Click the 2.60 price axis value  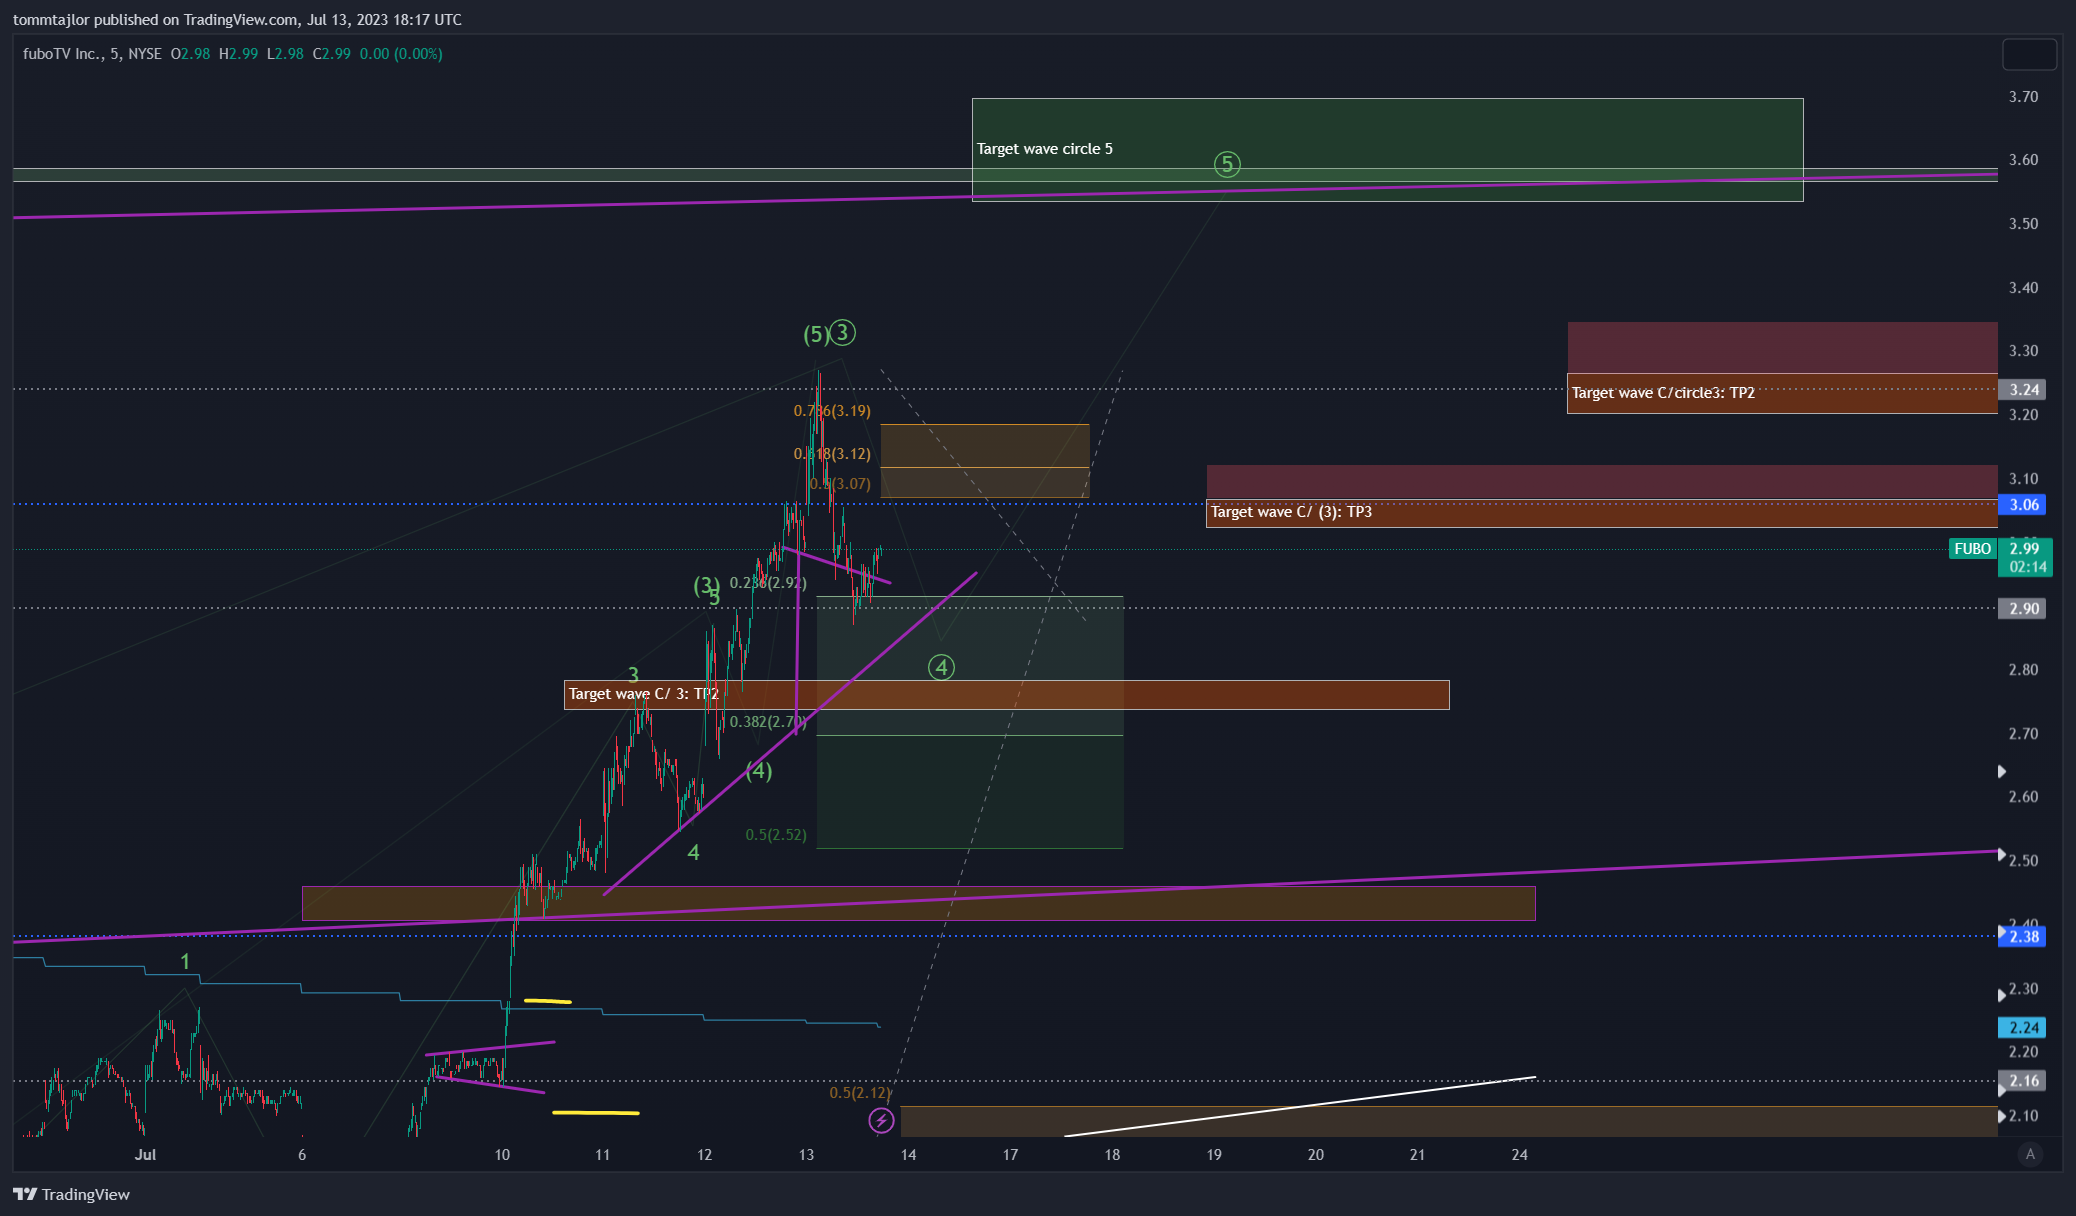[x=2024, y=797]
